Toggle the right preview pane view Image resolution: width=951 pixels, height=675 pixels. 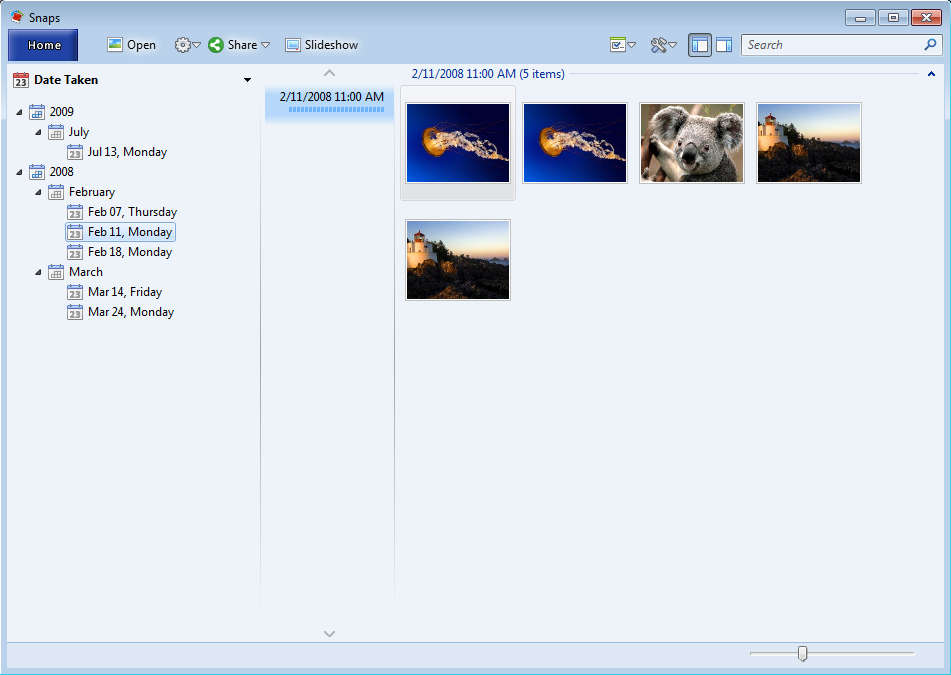click(724, 45)
